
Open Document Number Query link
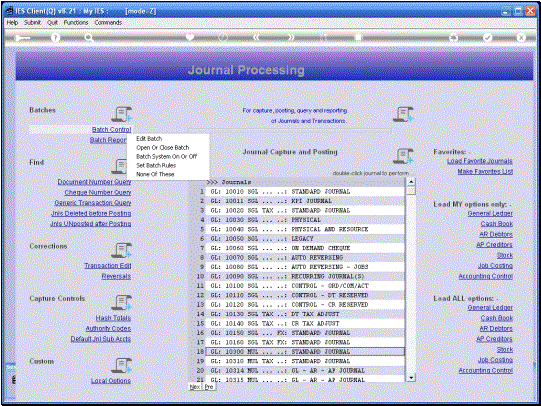[x=94, y=182]
